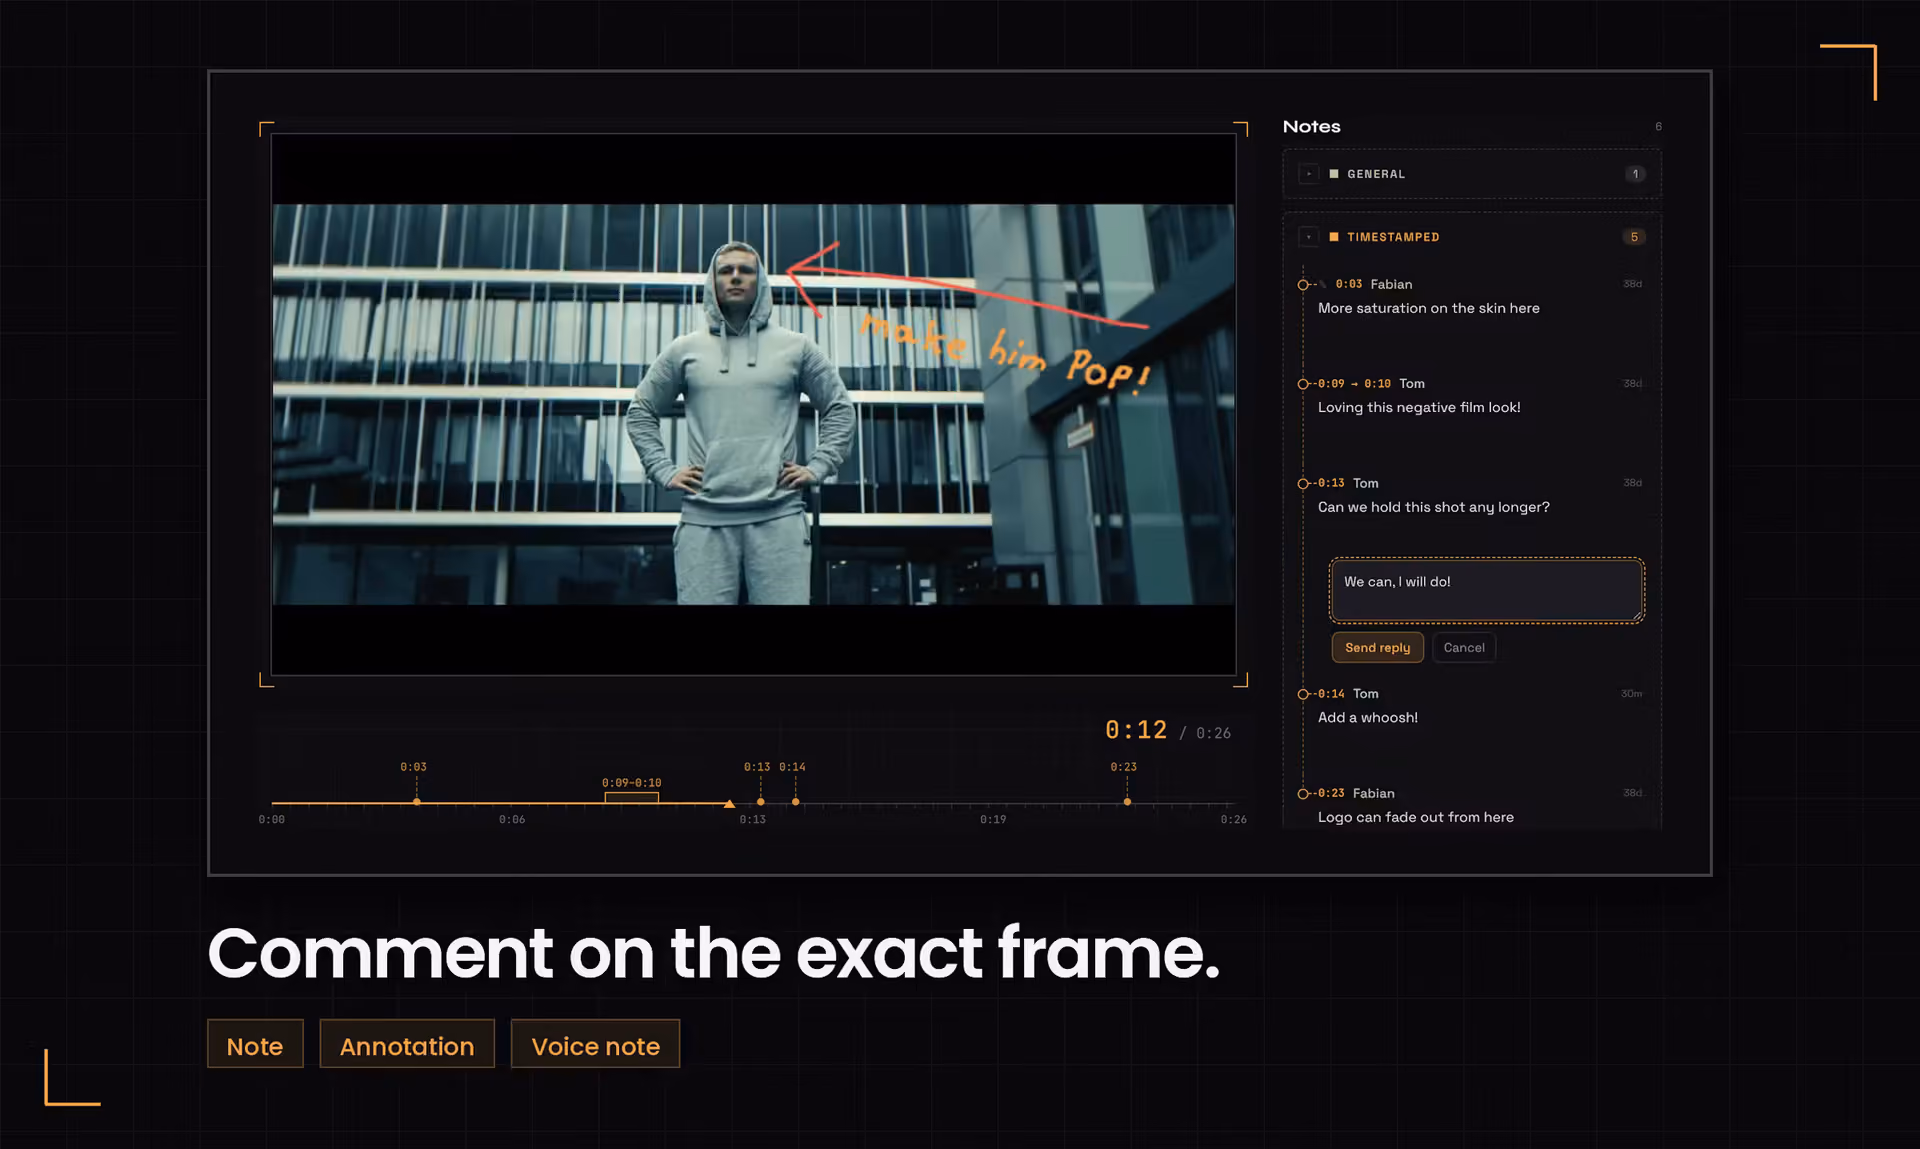Expand the General notes section
Screen dimensions: 1920x1149
[1308, 174]
